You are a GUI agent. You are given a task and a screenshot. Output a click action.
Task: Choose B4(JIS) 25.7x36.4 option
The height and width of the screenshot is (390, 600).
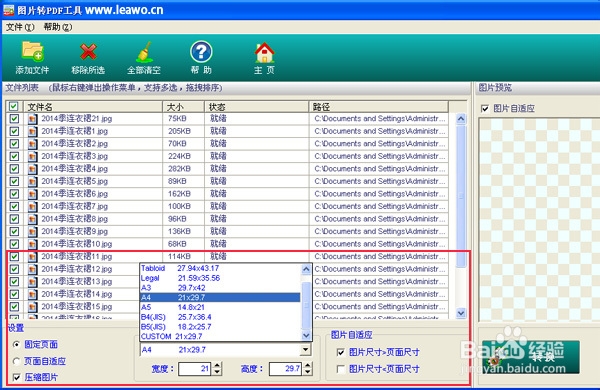tap(220, 317)
